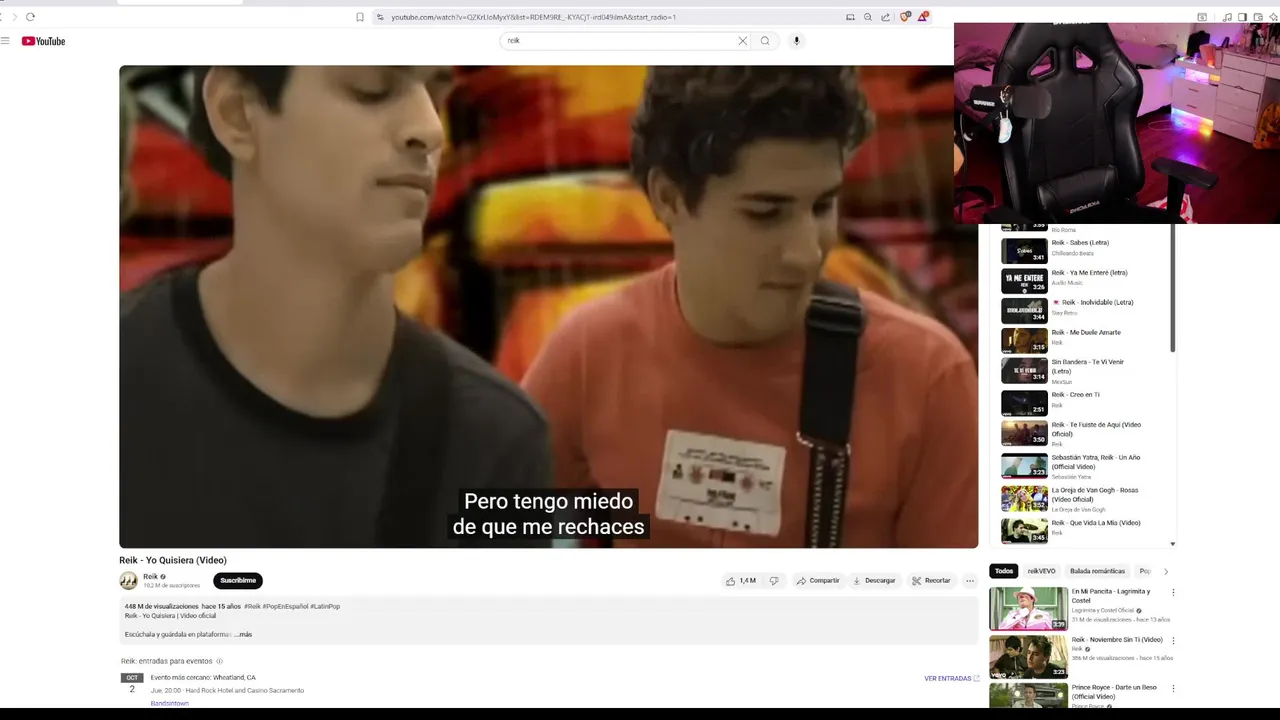Open VER ENTRADAS tickets link
1280x720 pixels.
[x=951, y=678]
